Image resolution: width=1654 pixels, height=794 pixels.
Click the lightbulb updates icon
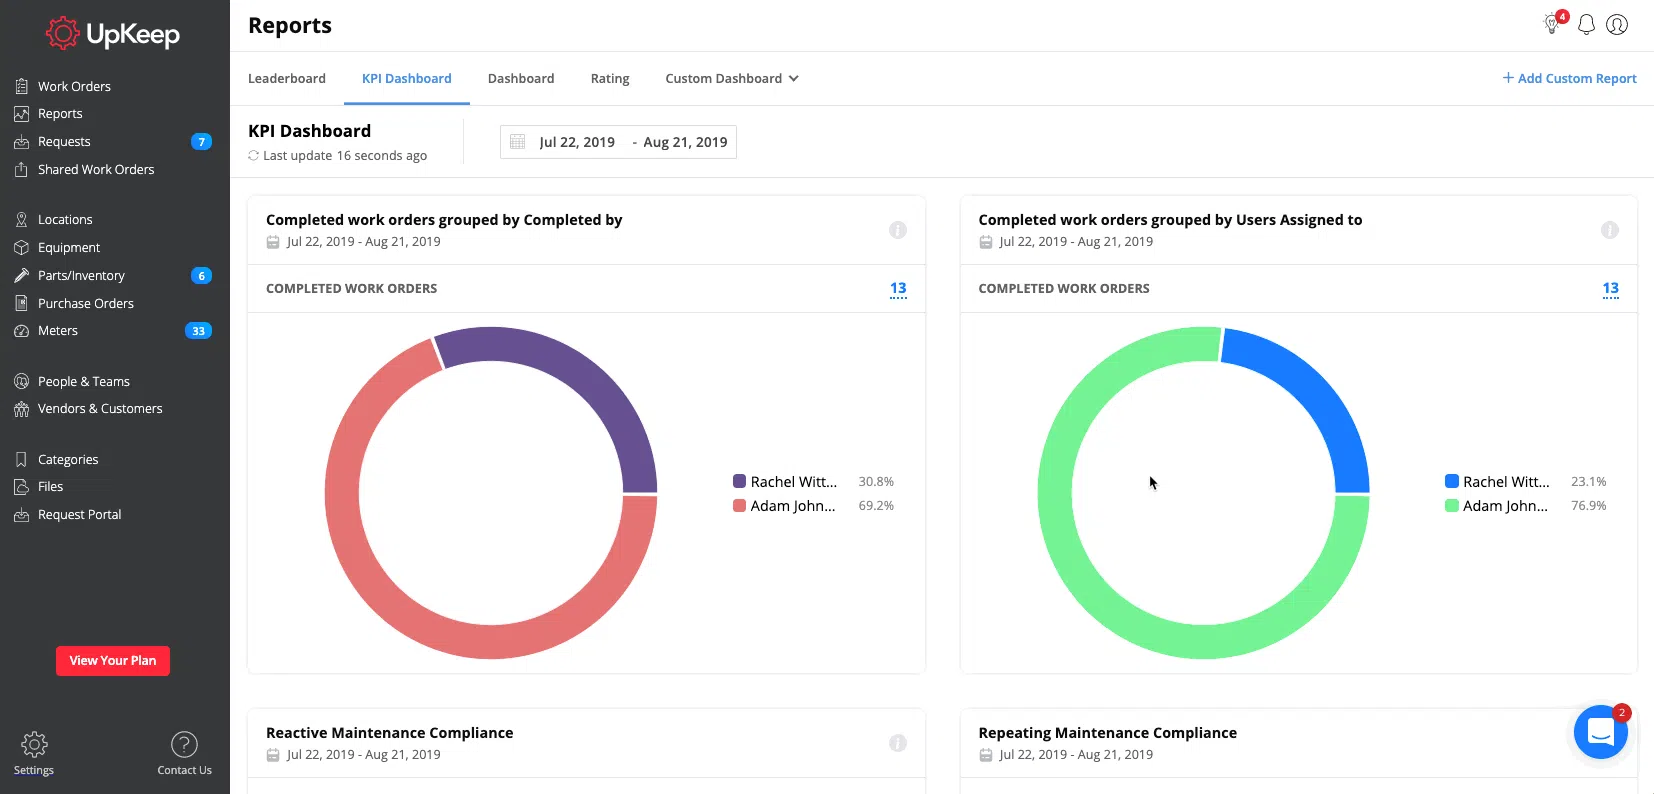[x=1553, y=24]
